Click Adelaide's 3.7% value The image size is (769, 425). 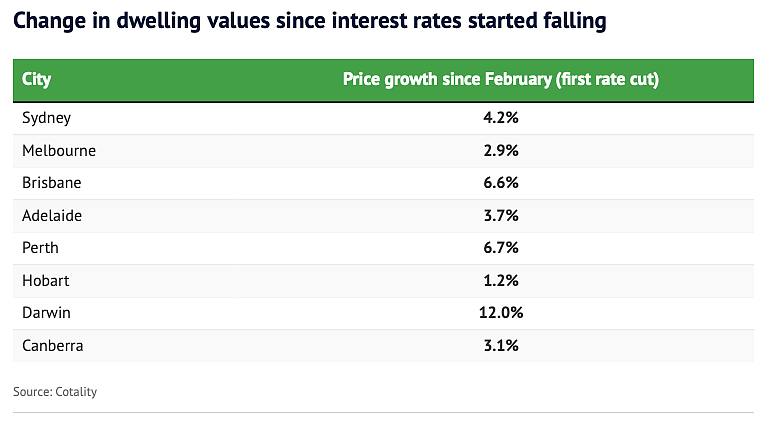501,216
